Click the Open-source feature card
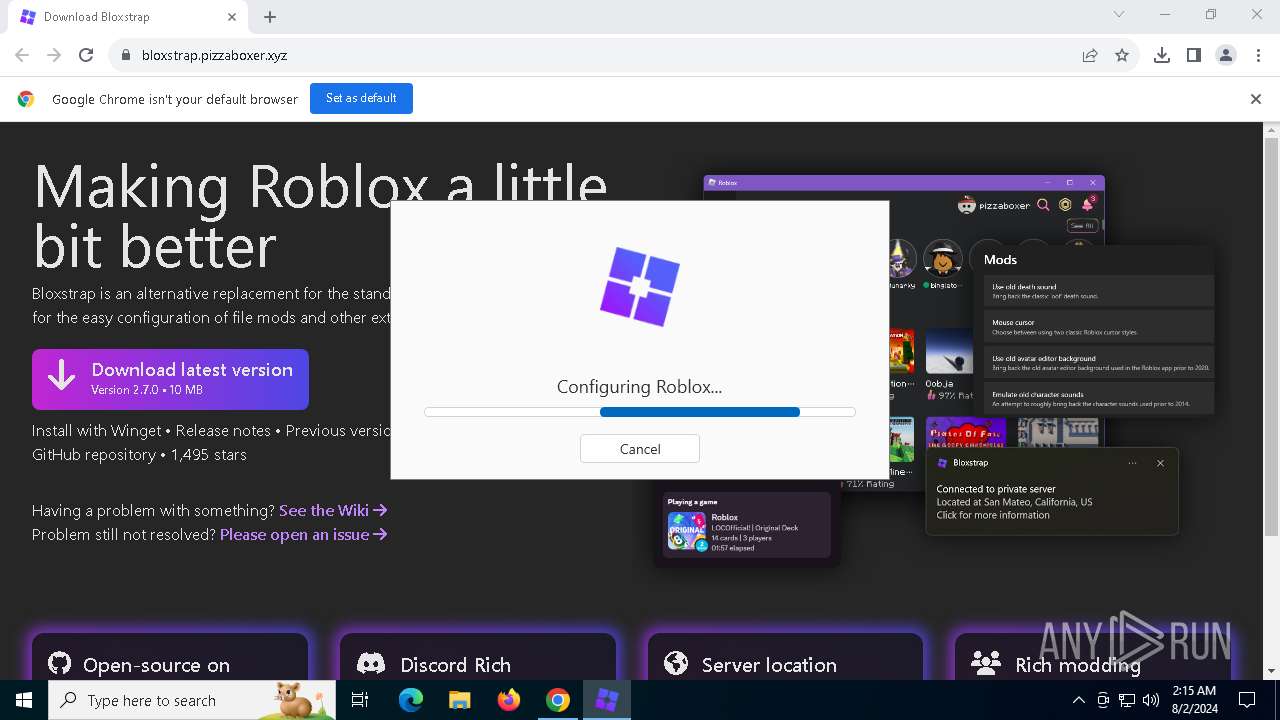This screenshot has height=720, width=1280. coord(170,657)
